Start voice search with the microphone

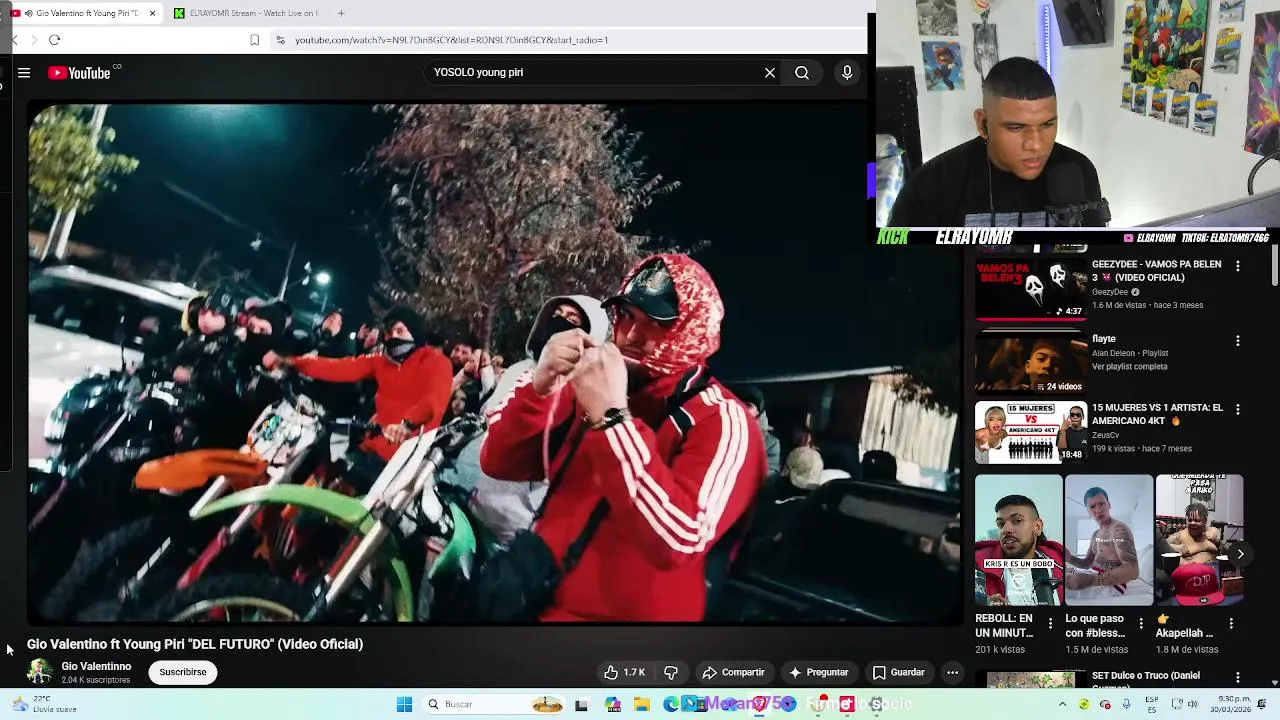(847, 73)
